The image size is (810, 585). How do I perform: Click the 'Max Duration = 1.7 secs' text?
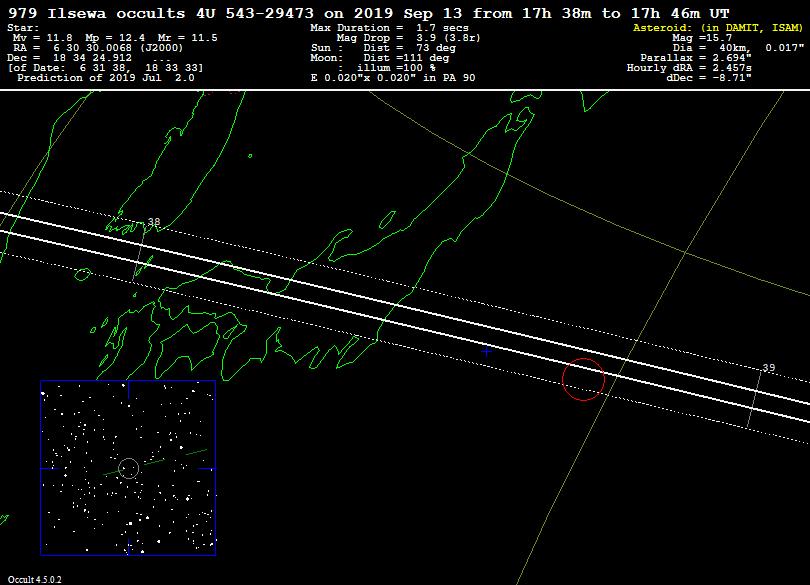click(389, 28)
